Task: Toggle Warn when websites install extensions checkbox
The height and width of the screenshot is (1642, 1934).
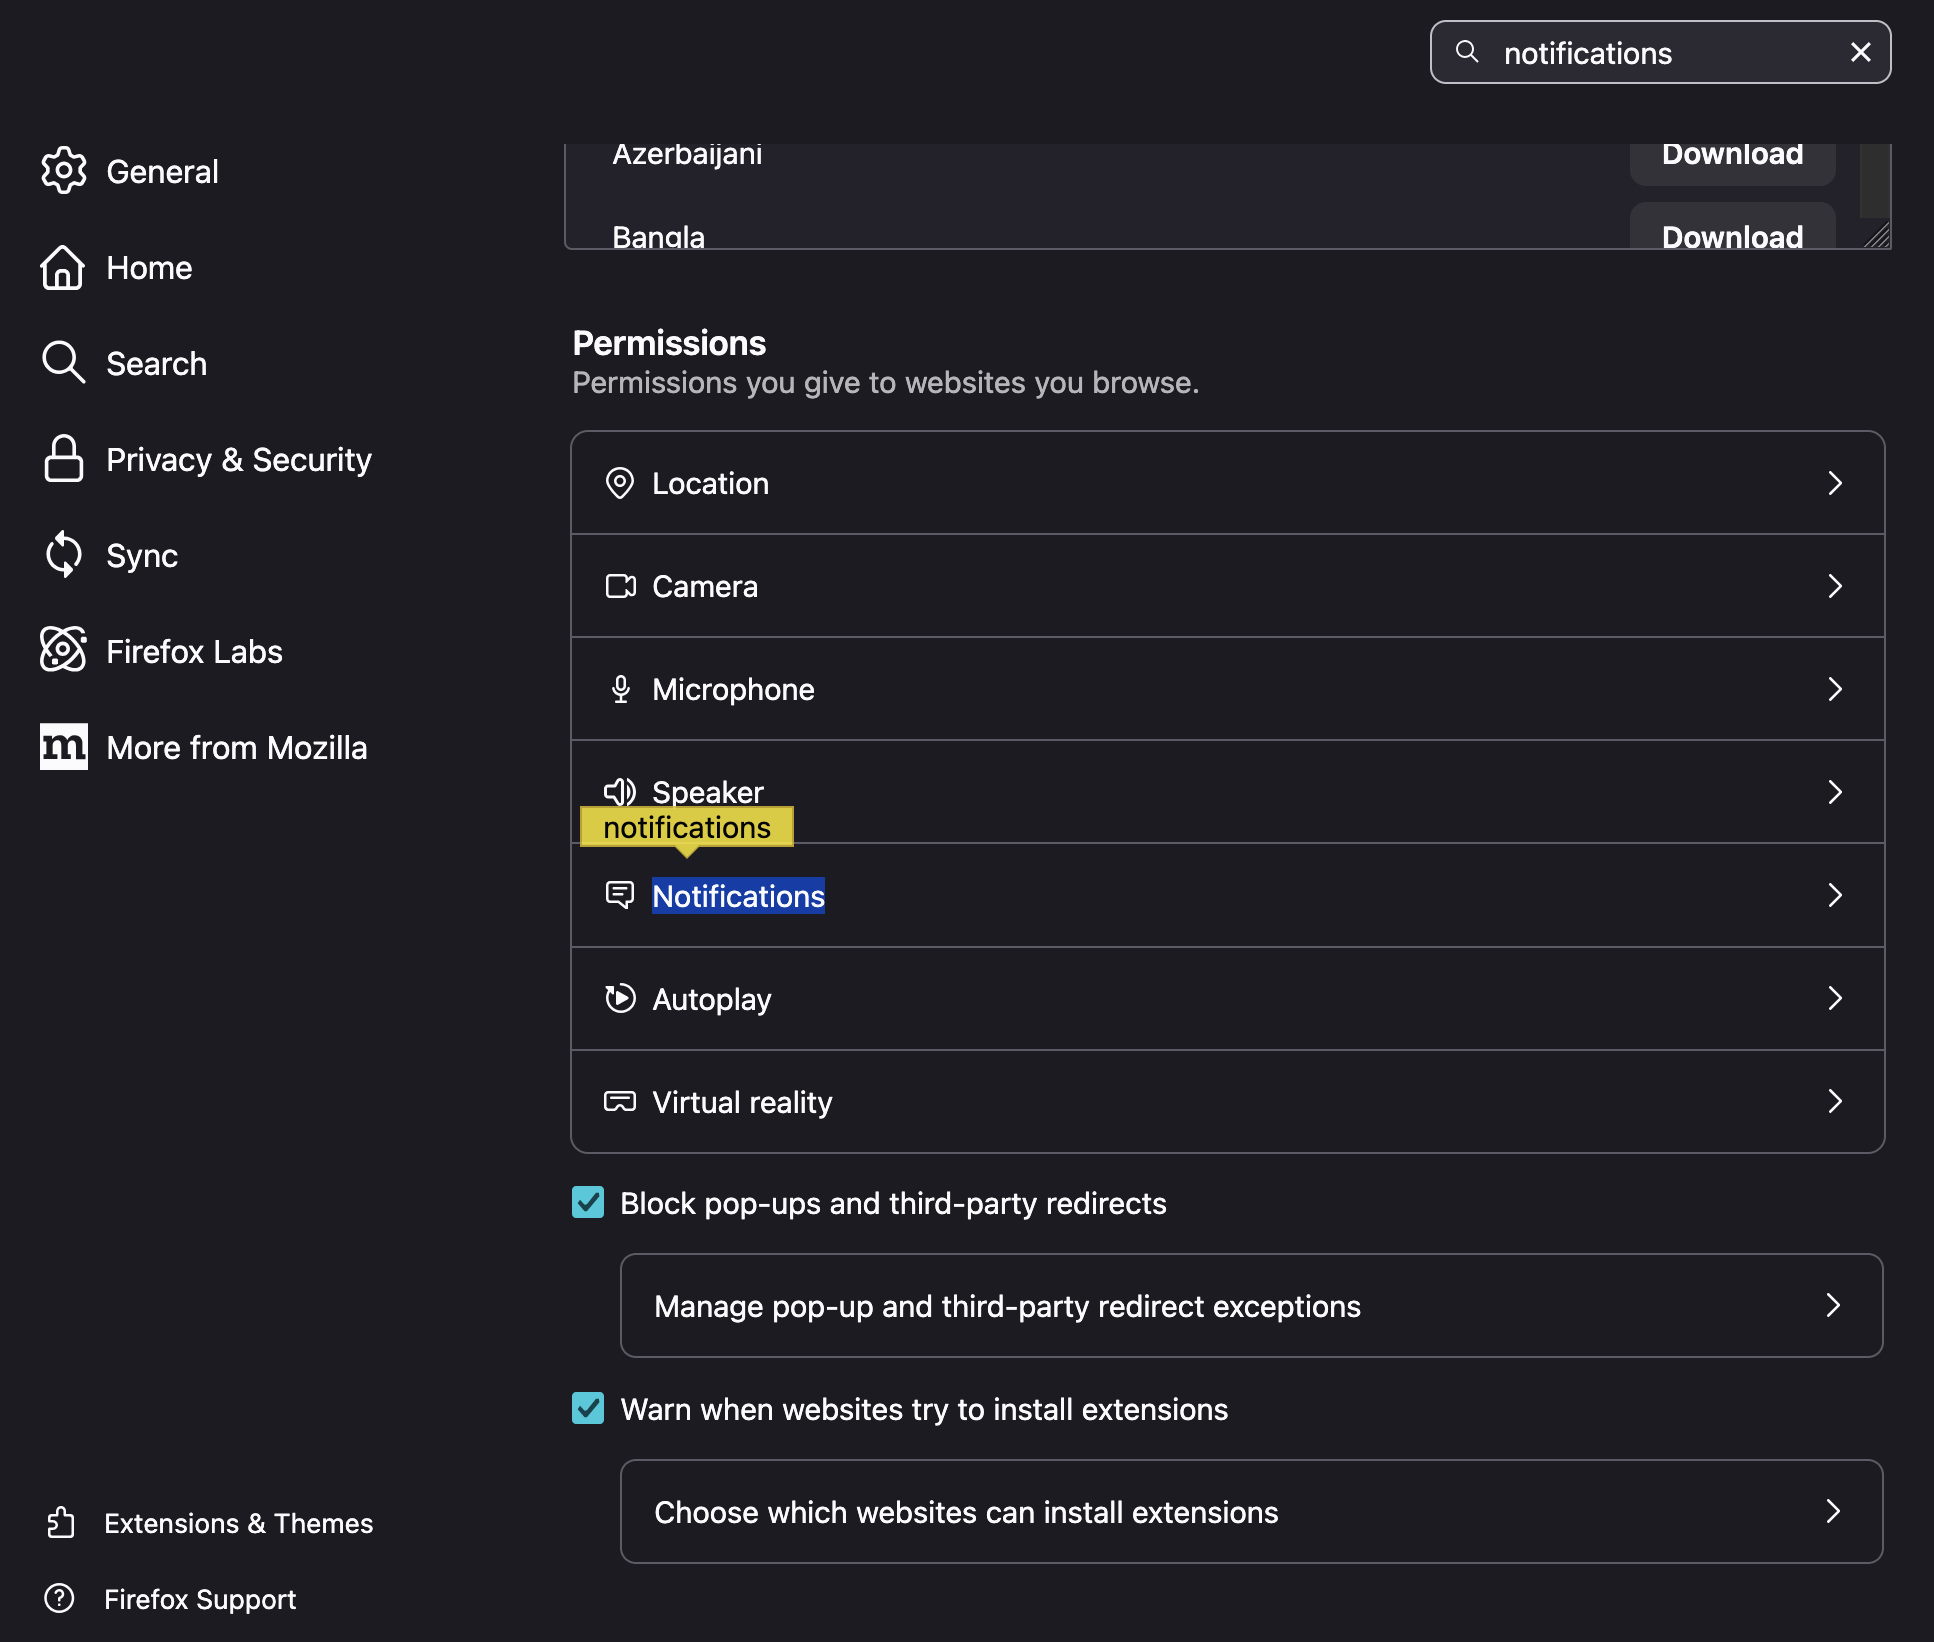Action: click(588, 1408)
